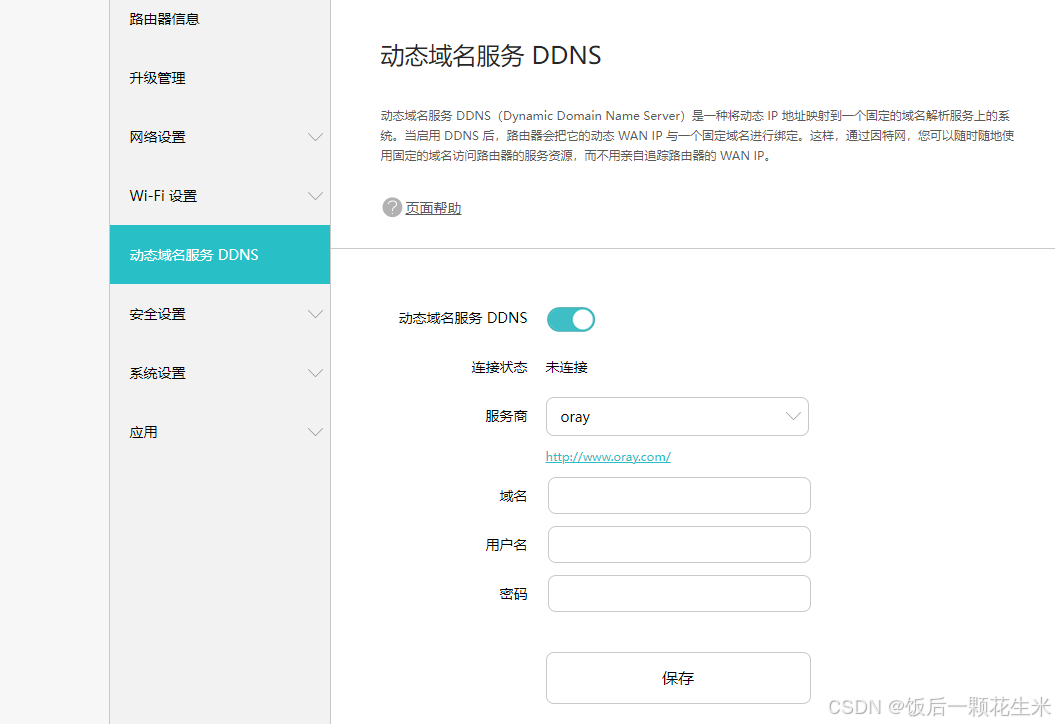
Task: Focus the 密码 input field
Action: [679, 593]
